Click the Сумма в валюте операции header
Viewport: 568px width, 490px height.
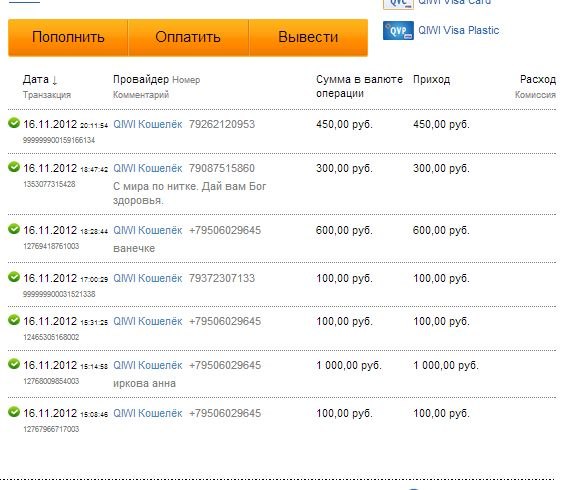click(x=359, y=86)
